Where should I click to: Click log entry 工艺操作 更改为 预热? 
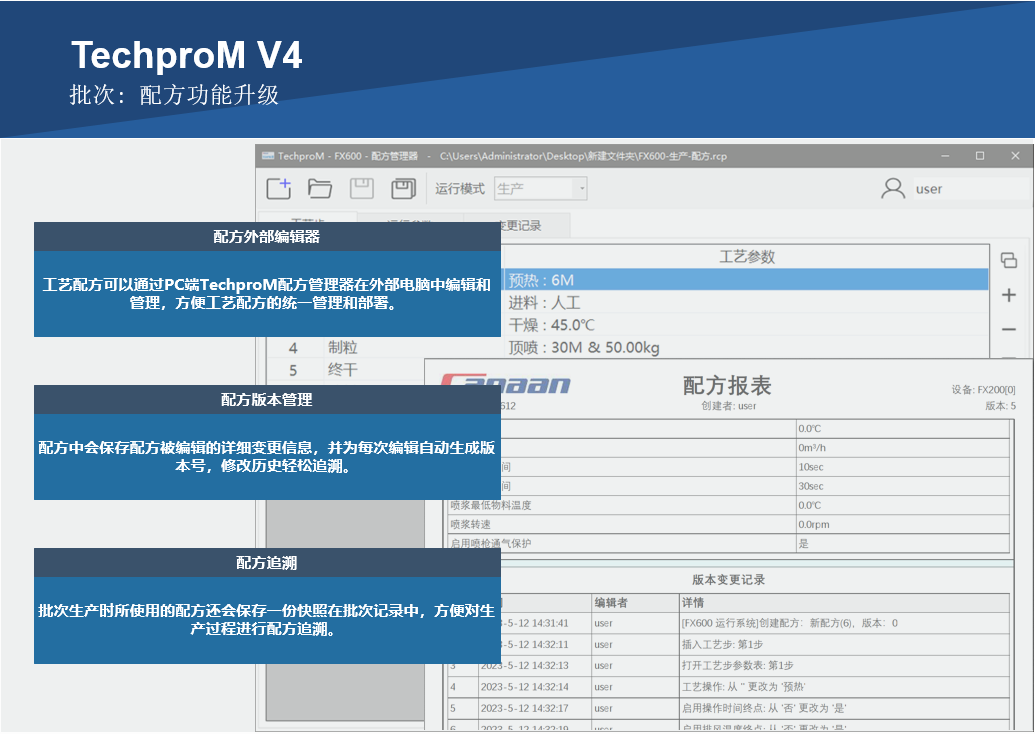click(743, 687)
